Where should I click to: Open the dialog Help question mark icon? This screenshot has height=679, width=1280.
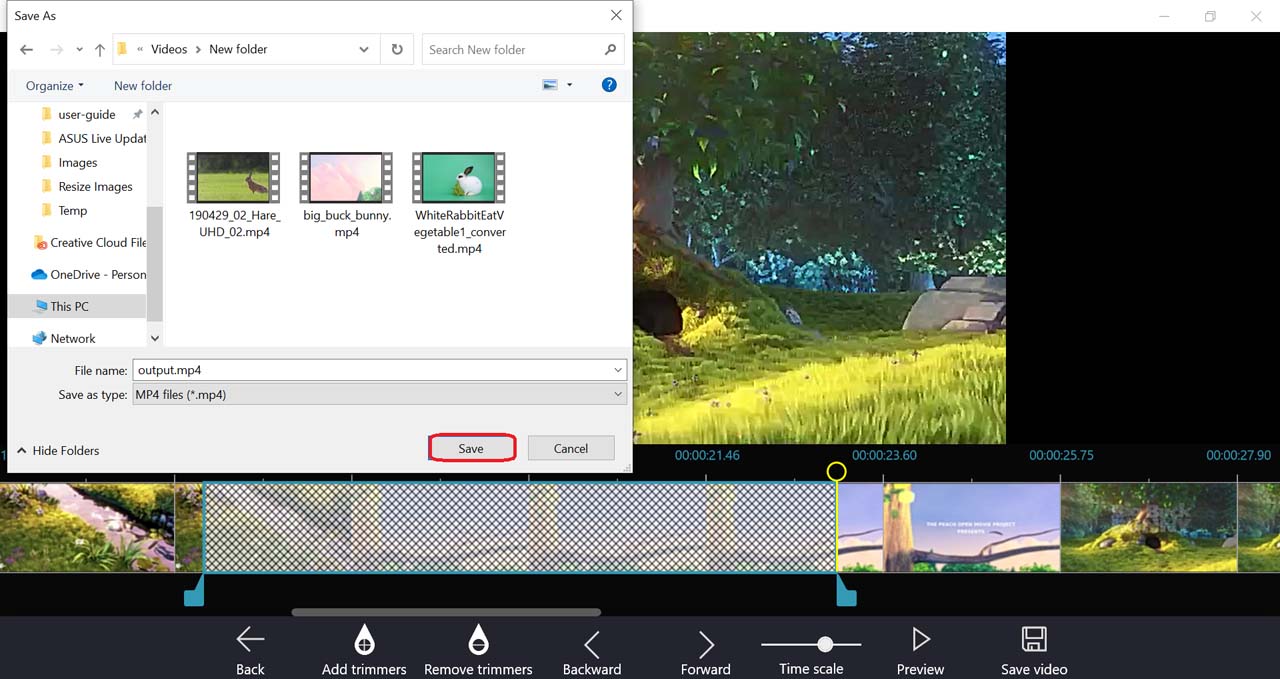point(609,85)
